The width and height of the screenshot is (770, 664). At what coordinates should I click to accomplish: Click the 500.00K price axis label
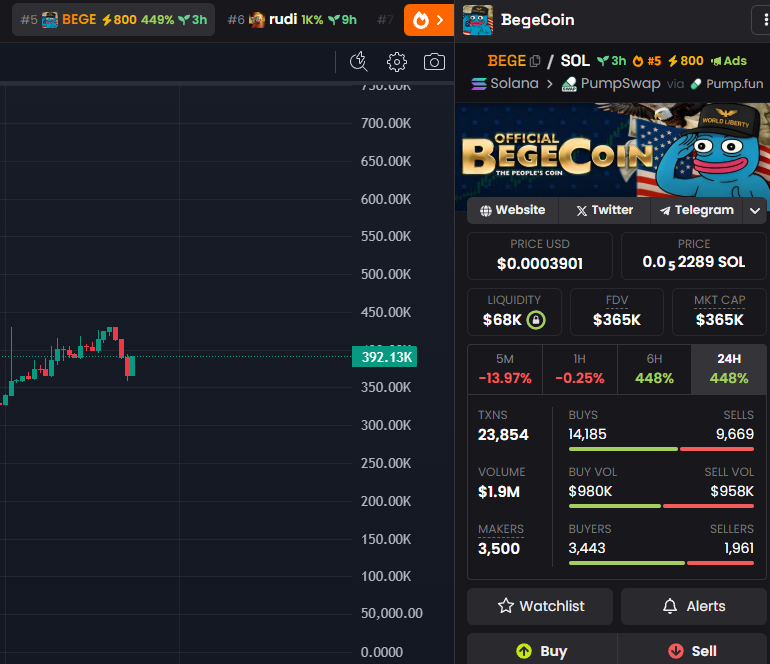tap(386, 274)
